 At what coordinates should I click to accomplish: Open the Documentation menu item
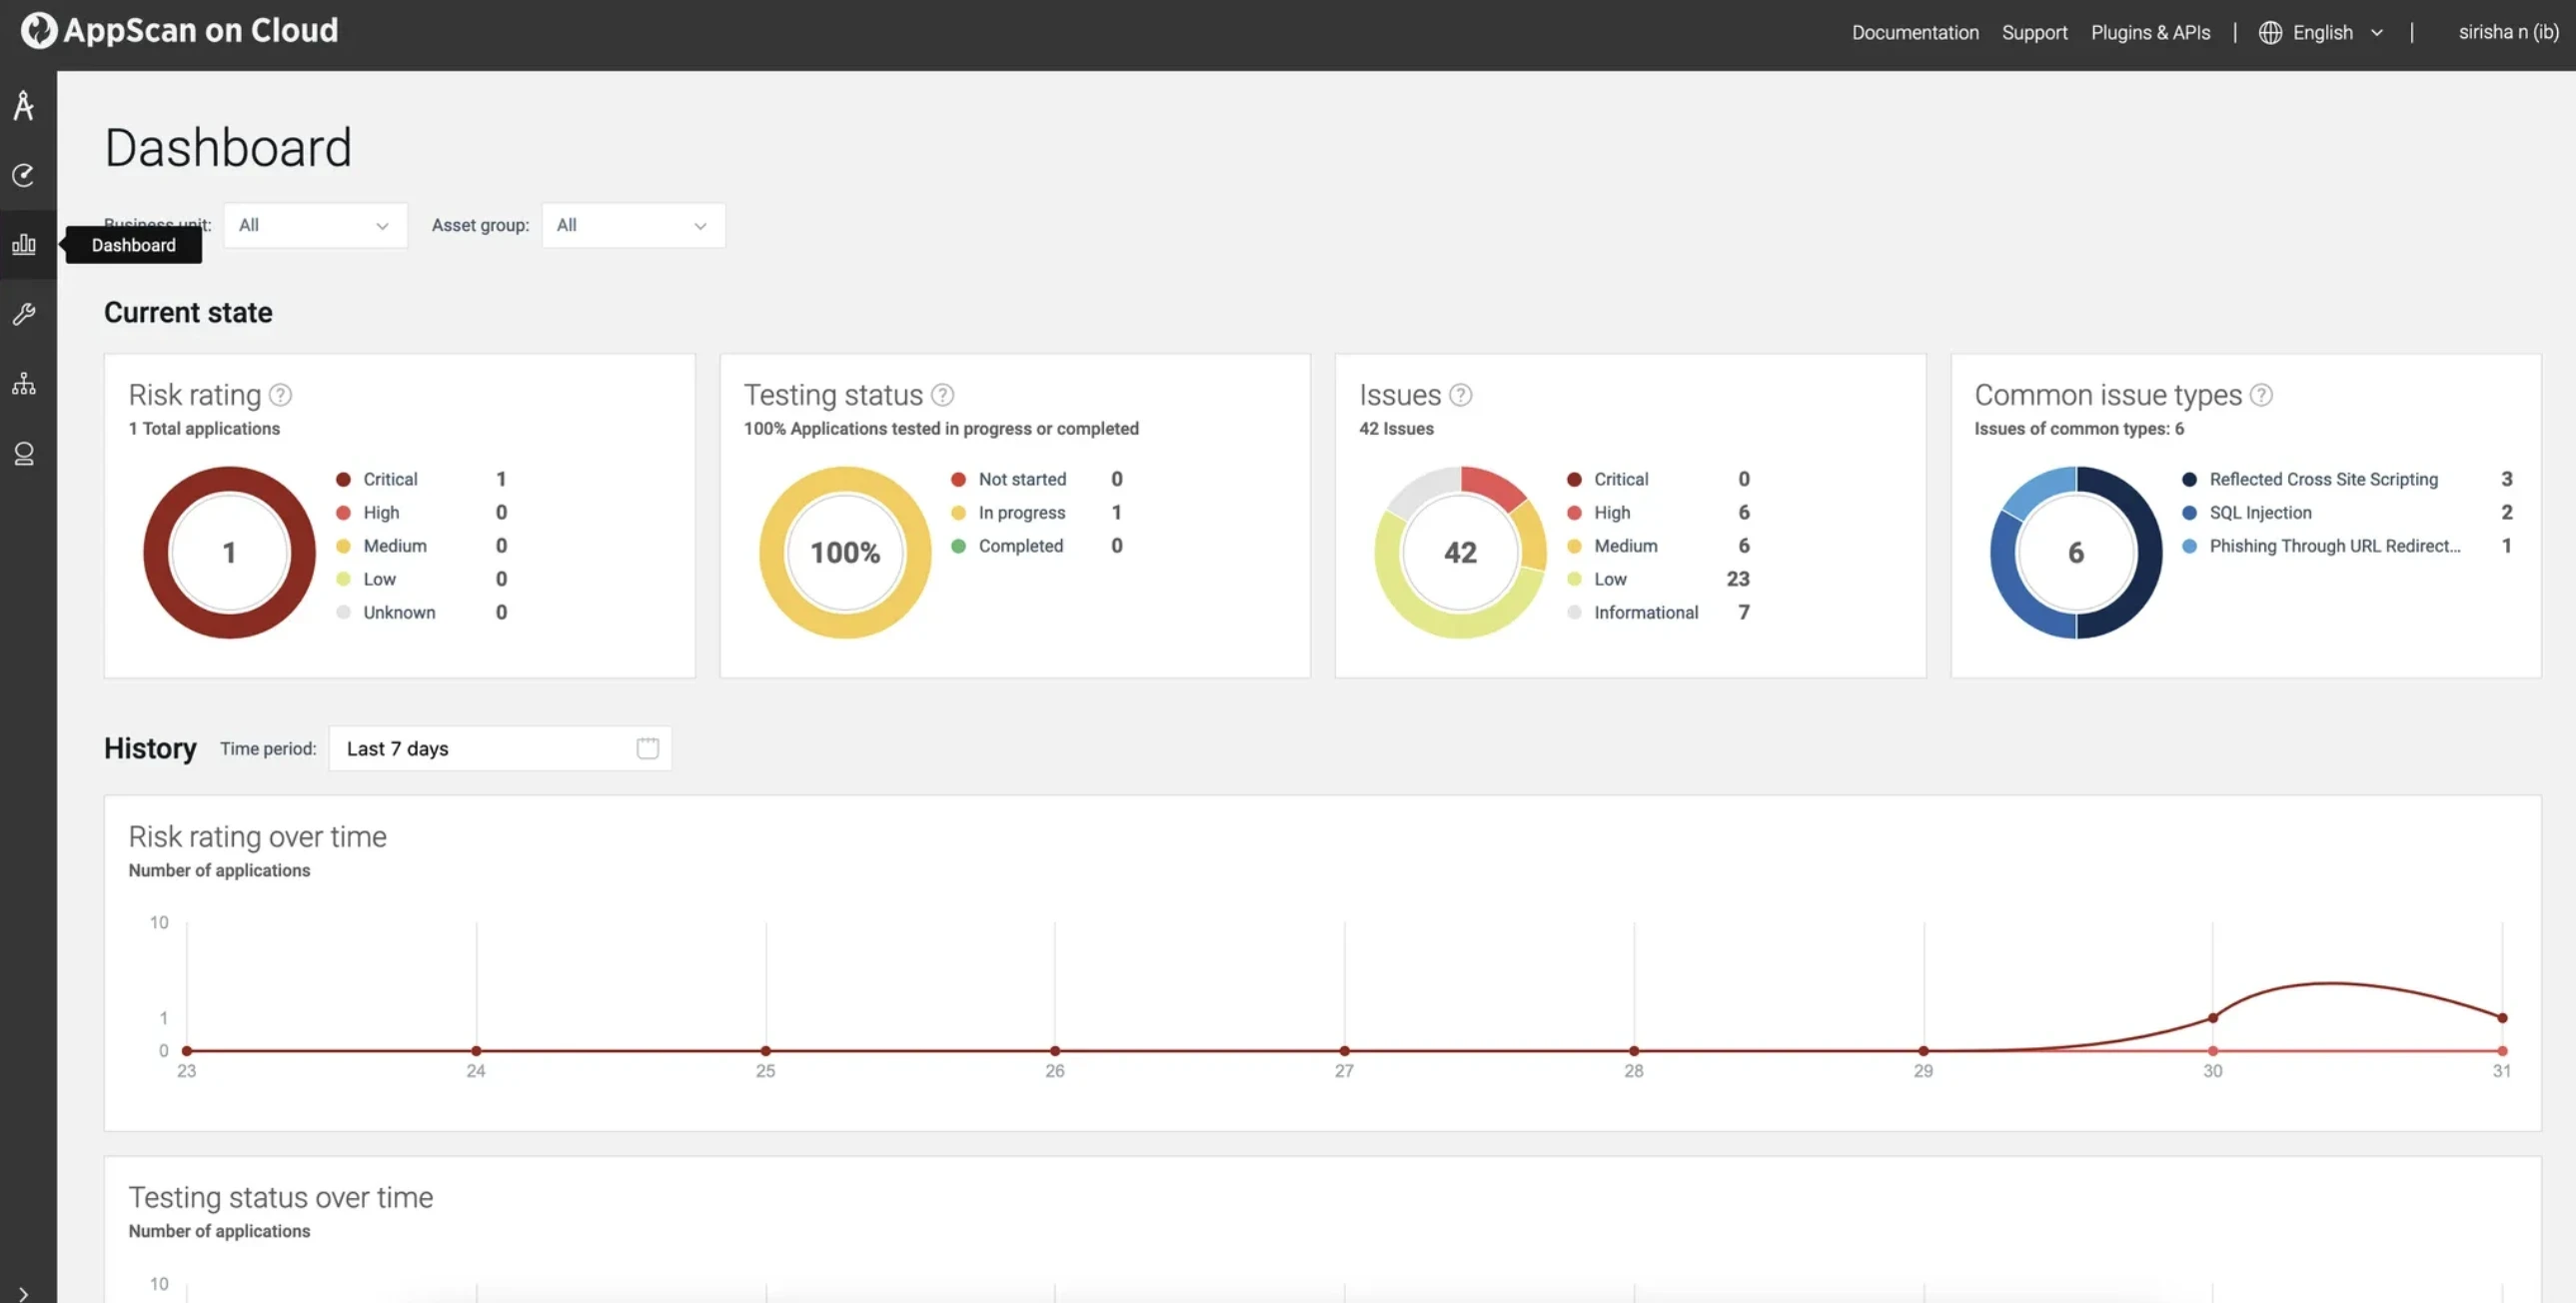[1914, 32]
